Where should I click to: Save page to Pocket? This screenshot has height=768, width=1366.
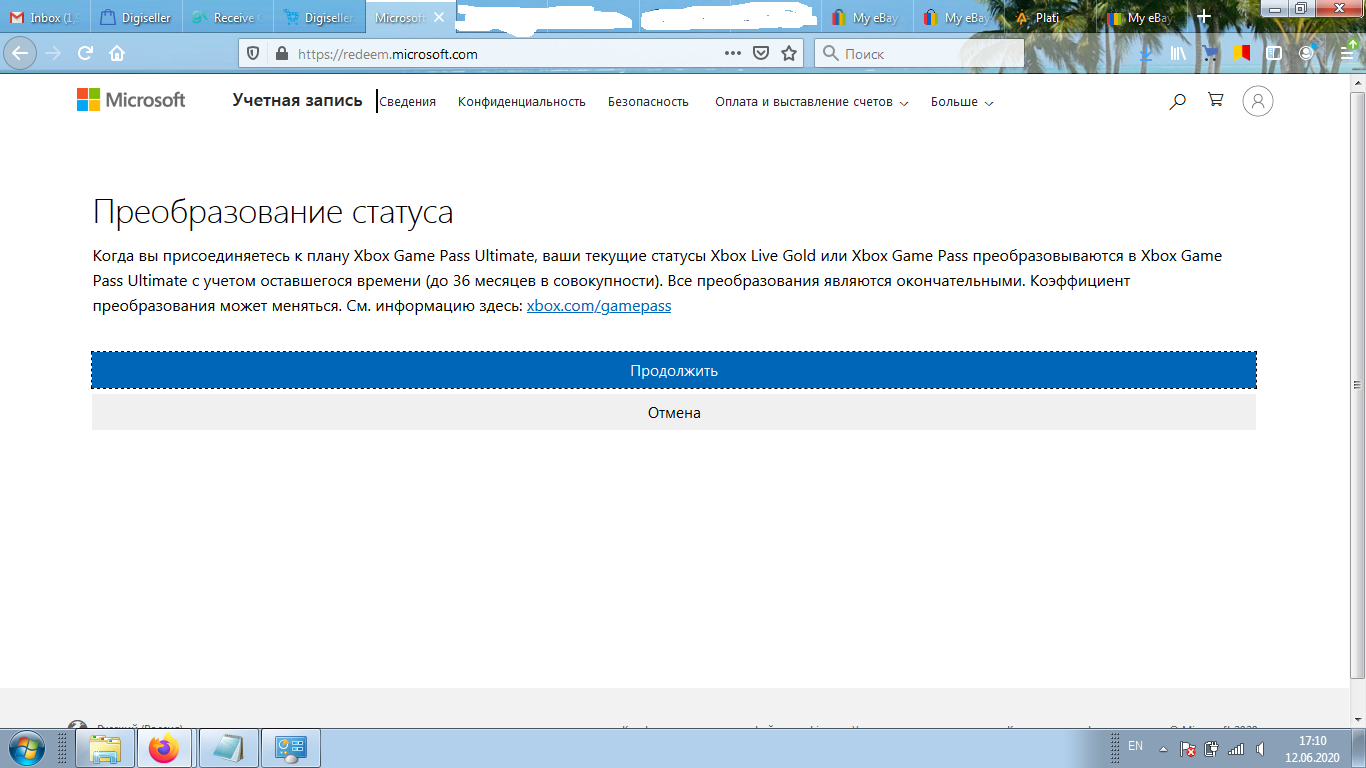[x=761, y=54]
